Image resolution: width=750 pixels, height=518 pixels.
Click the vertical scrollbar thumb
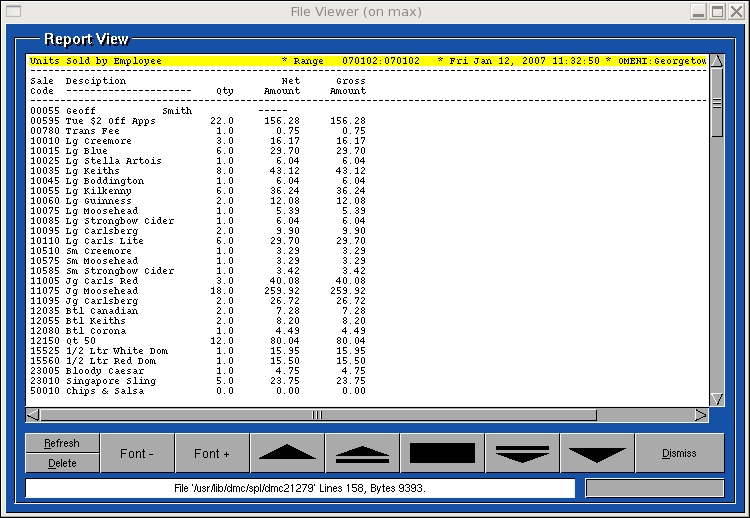pos(717,102)
